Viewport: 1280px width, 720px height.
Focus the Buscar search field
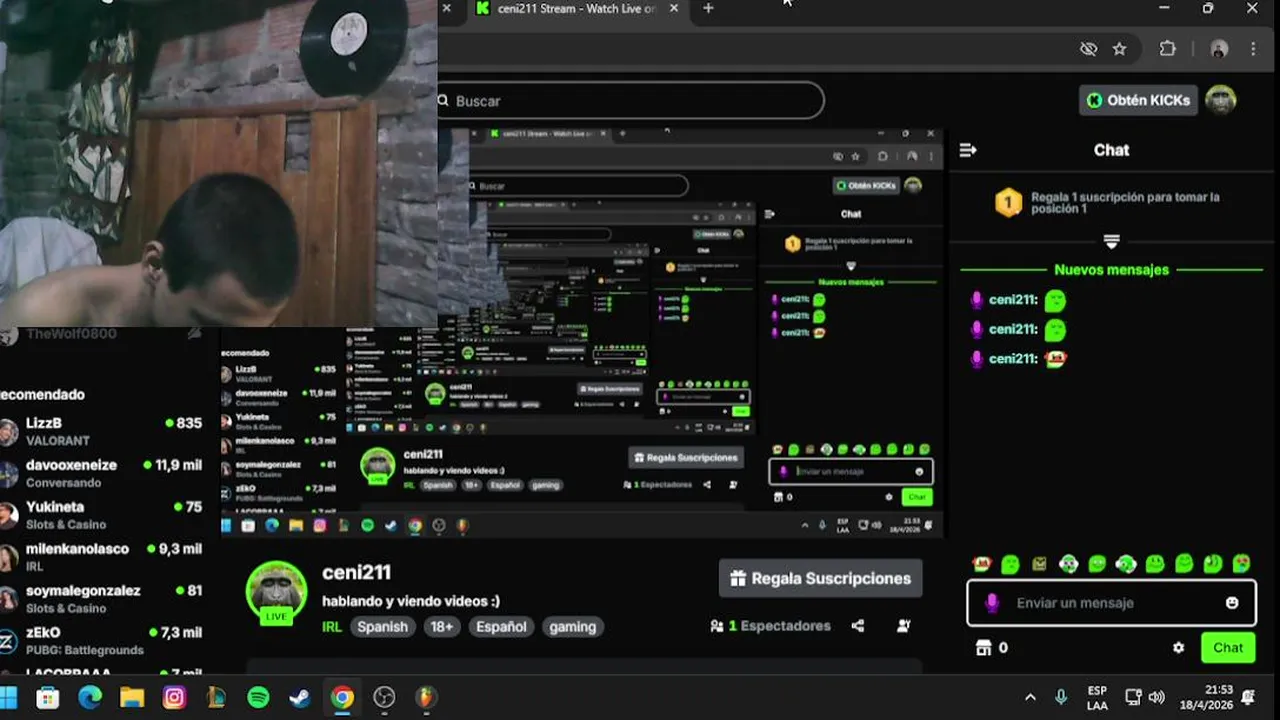click(630, 101)
